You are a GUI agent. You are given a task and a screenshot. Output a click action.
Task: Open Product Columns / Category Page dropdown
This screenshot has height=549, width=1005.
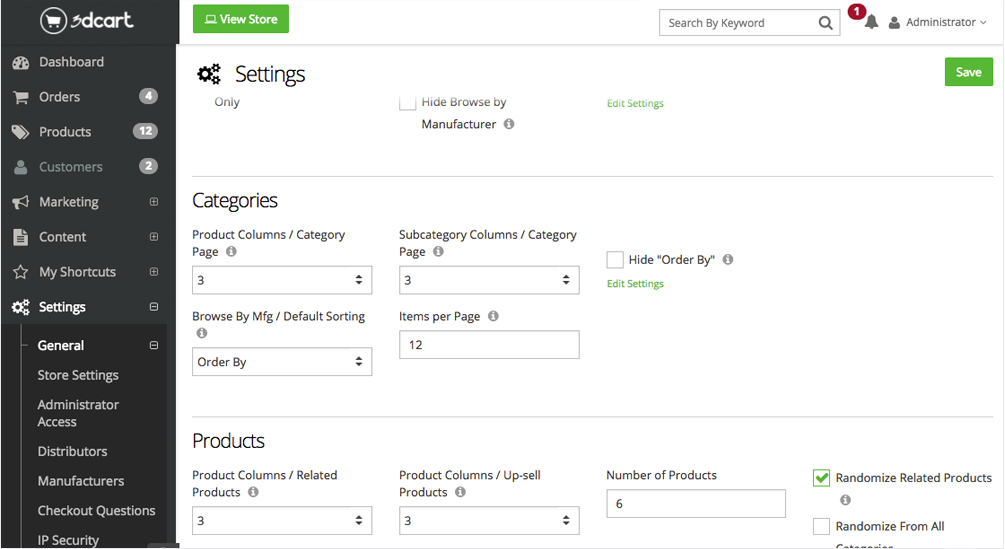point(282,280)
